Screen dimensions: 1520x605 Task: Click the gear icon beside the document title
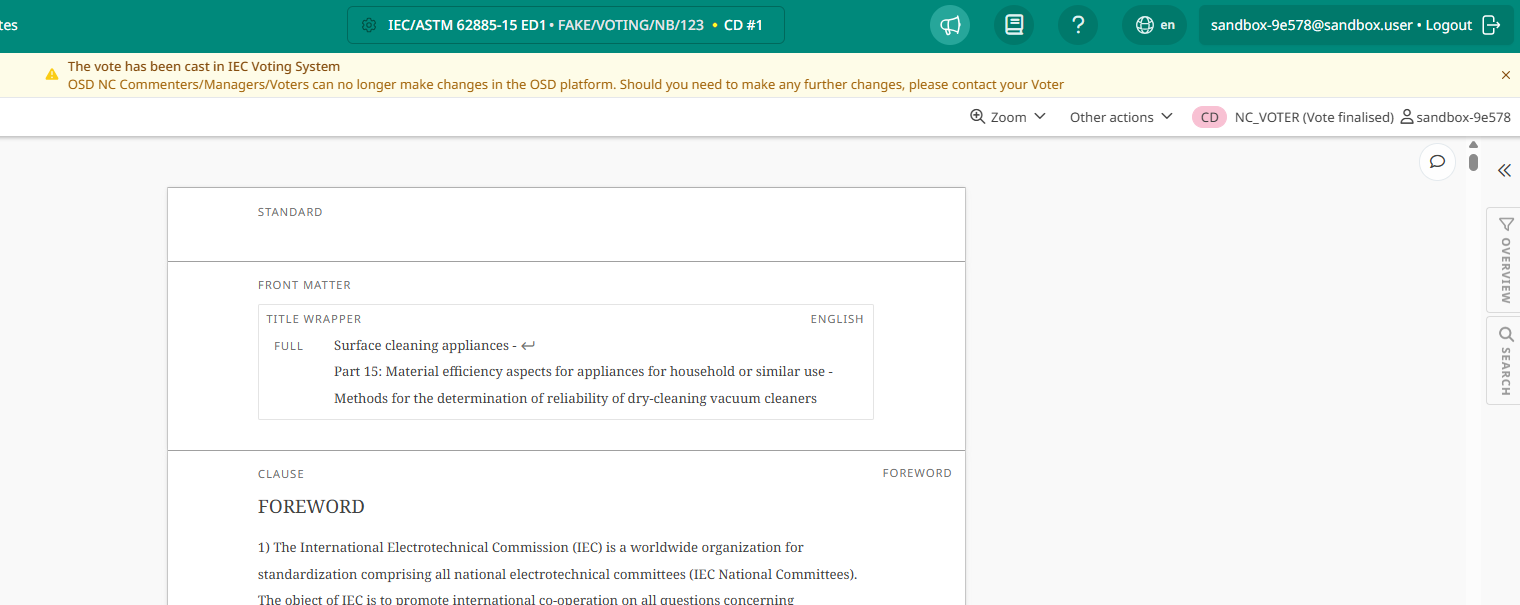[x=369, y=25]
